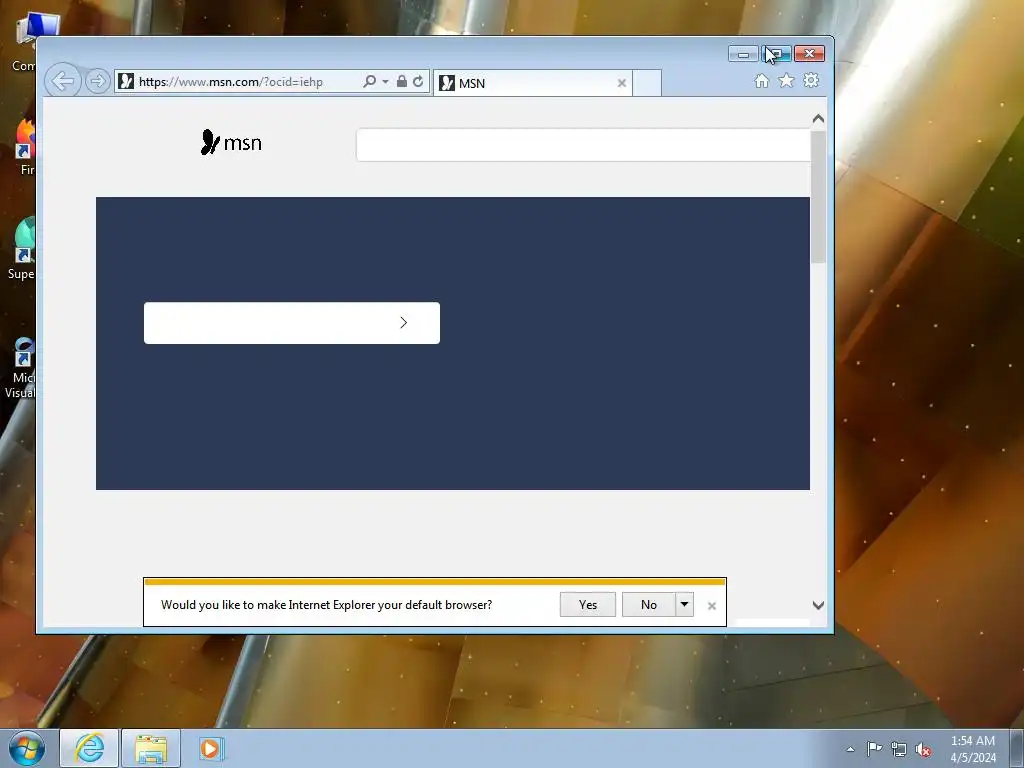The image size is (1024, 768).
Task: Open the Windows Start menu
Action: click(x=27, y=748)
